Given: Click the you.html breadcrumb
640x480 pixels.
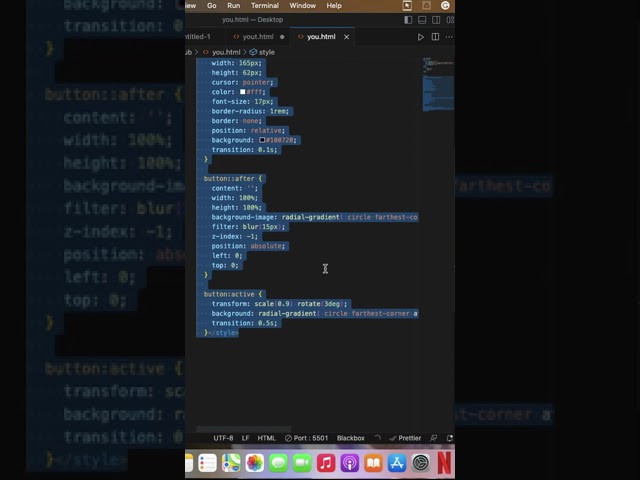Looking at the screenshot, I should click(x=226, y=52).
